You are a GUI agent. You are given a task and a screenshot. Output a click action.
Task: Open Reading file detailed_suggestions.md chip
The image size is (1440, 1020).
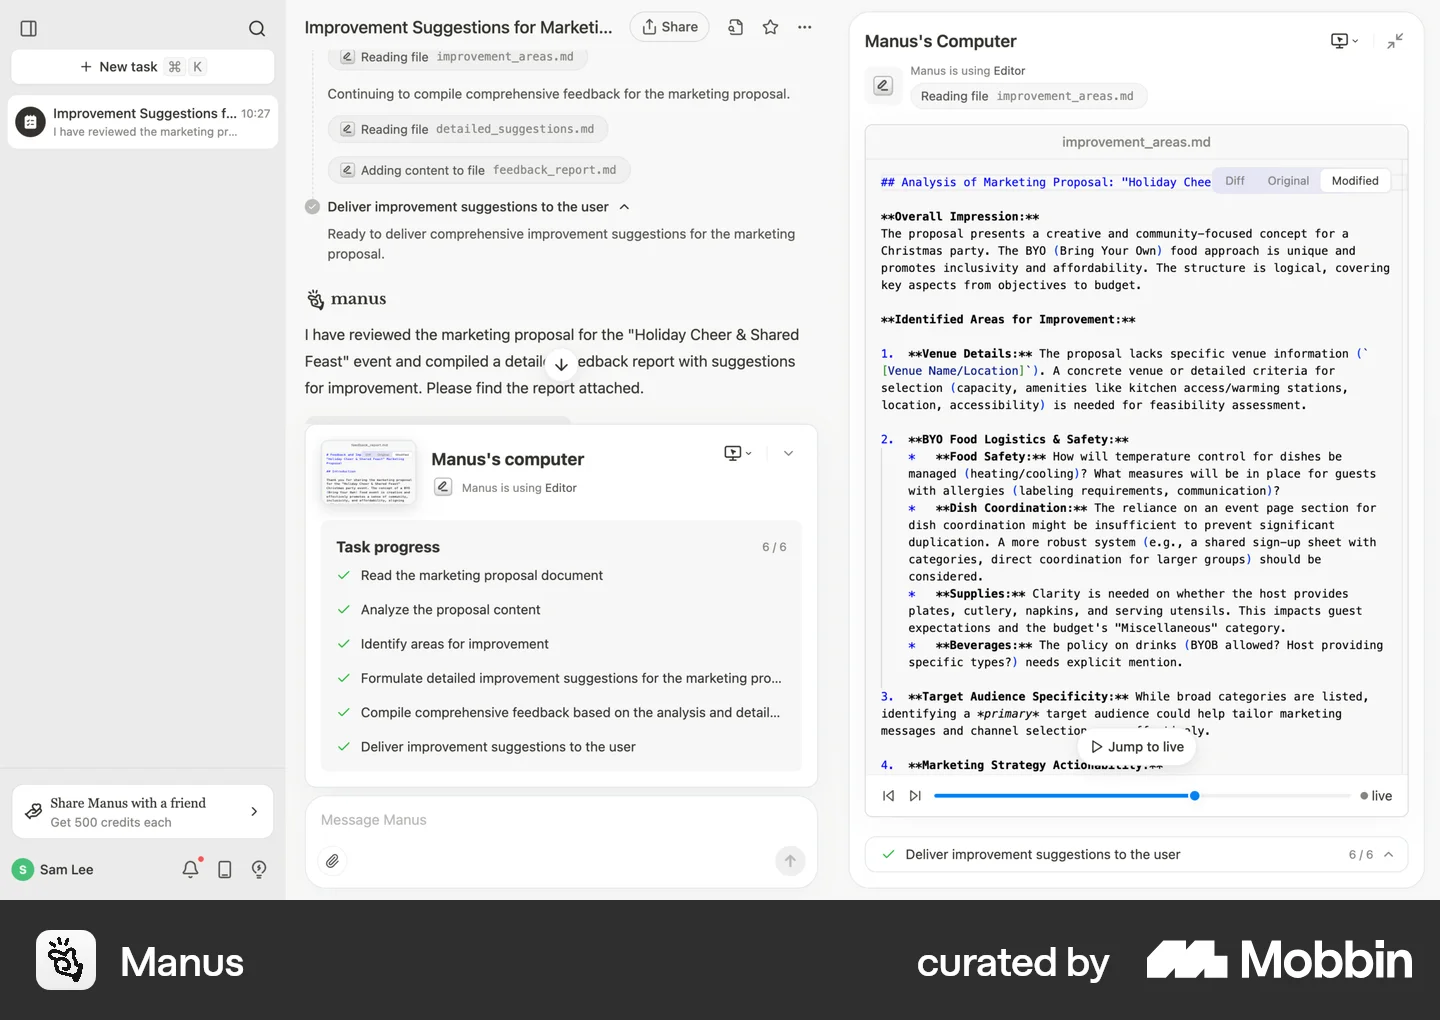[468, 129]
